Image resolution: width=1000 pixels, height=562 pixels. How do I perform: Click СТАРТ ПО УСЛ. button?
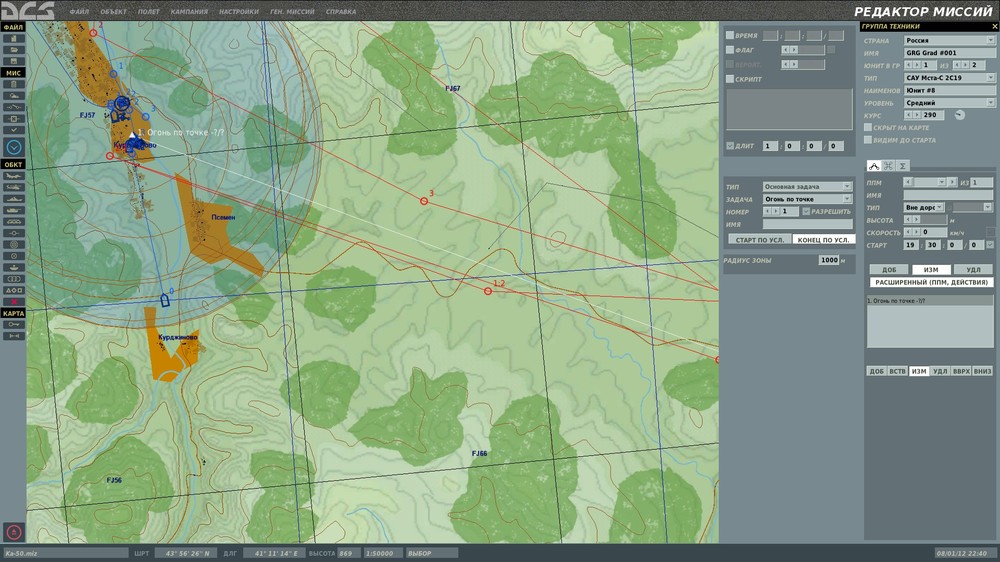(760, 239)
